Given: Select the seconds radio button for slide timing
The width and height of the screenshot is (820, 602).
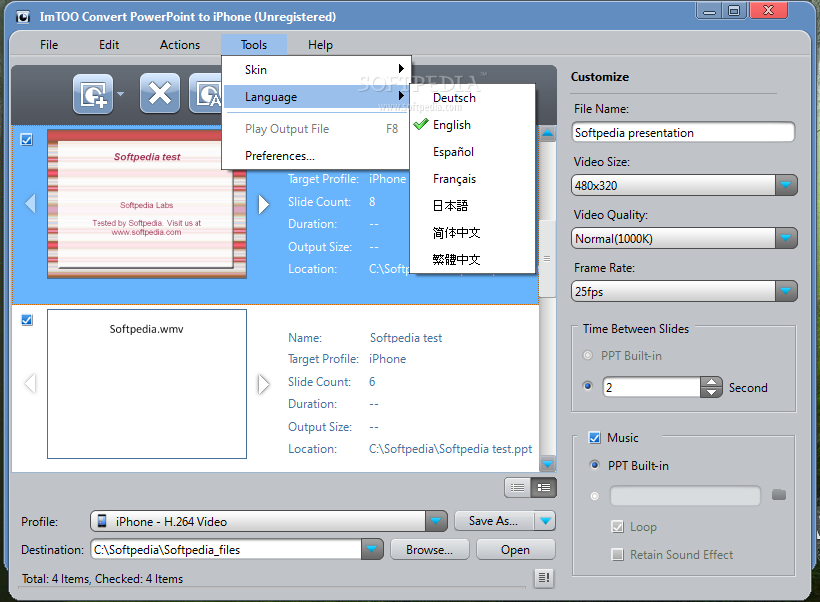Looking at the screenshot, I should click(588, 386).
